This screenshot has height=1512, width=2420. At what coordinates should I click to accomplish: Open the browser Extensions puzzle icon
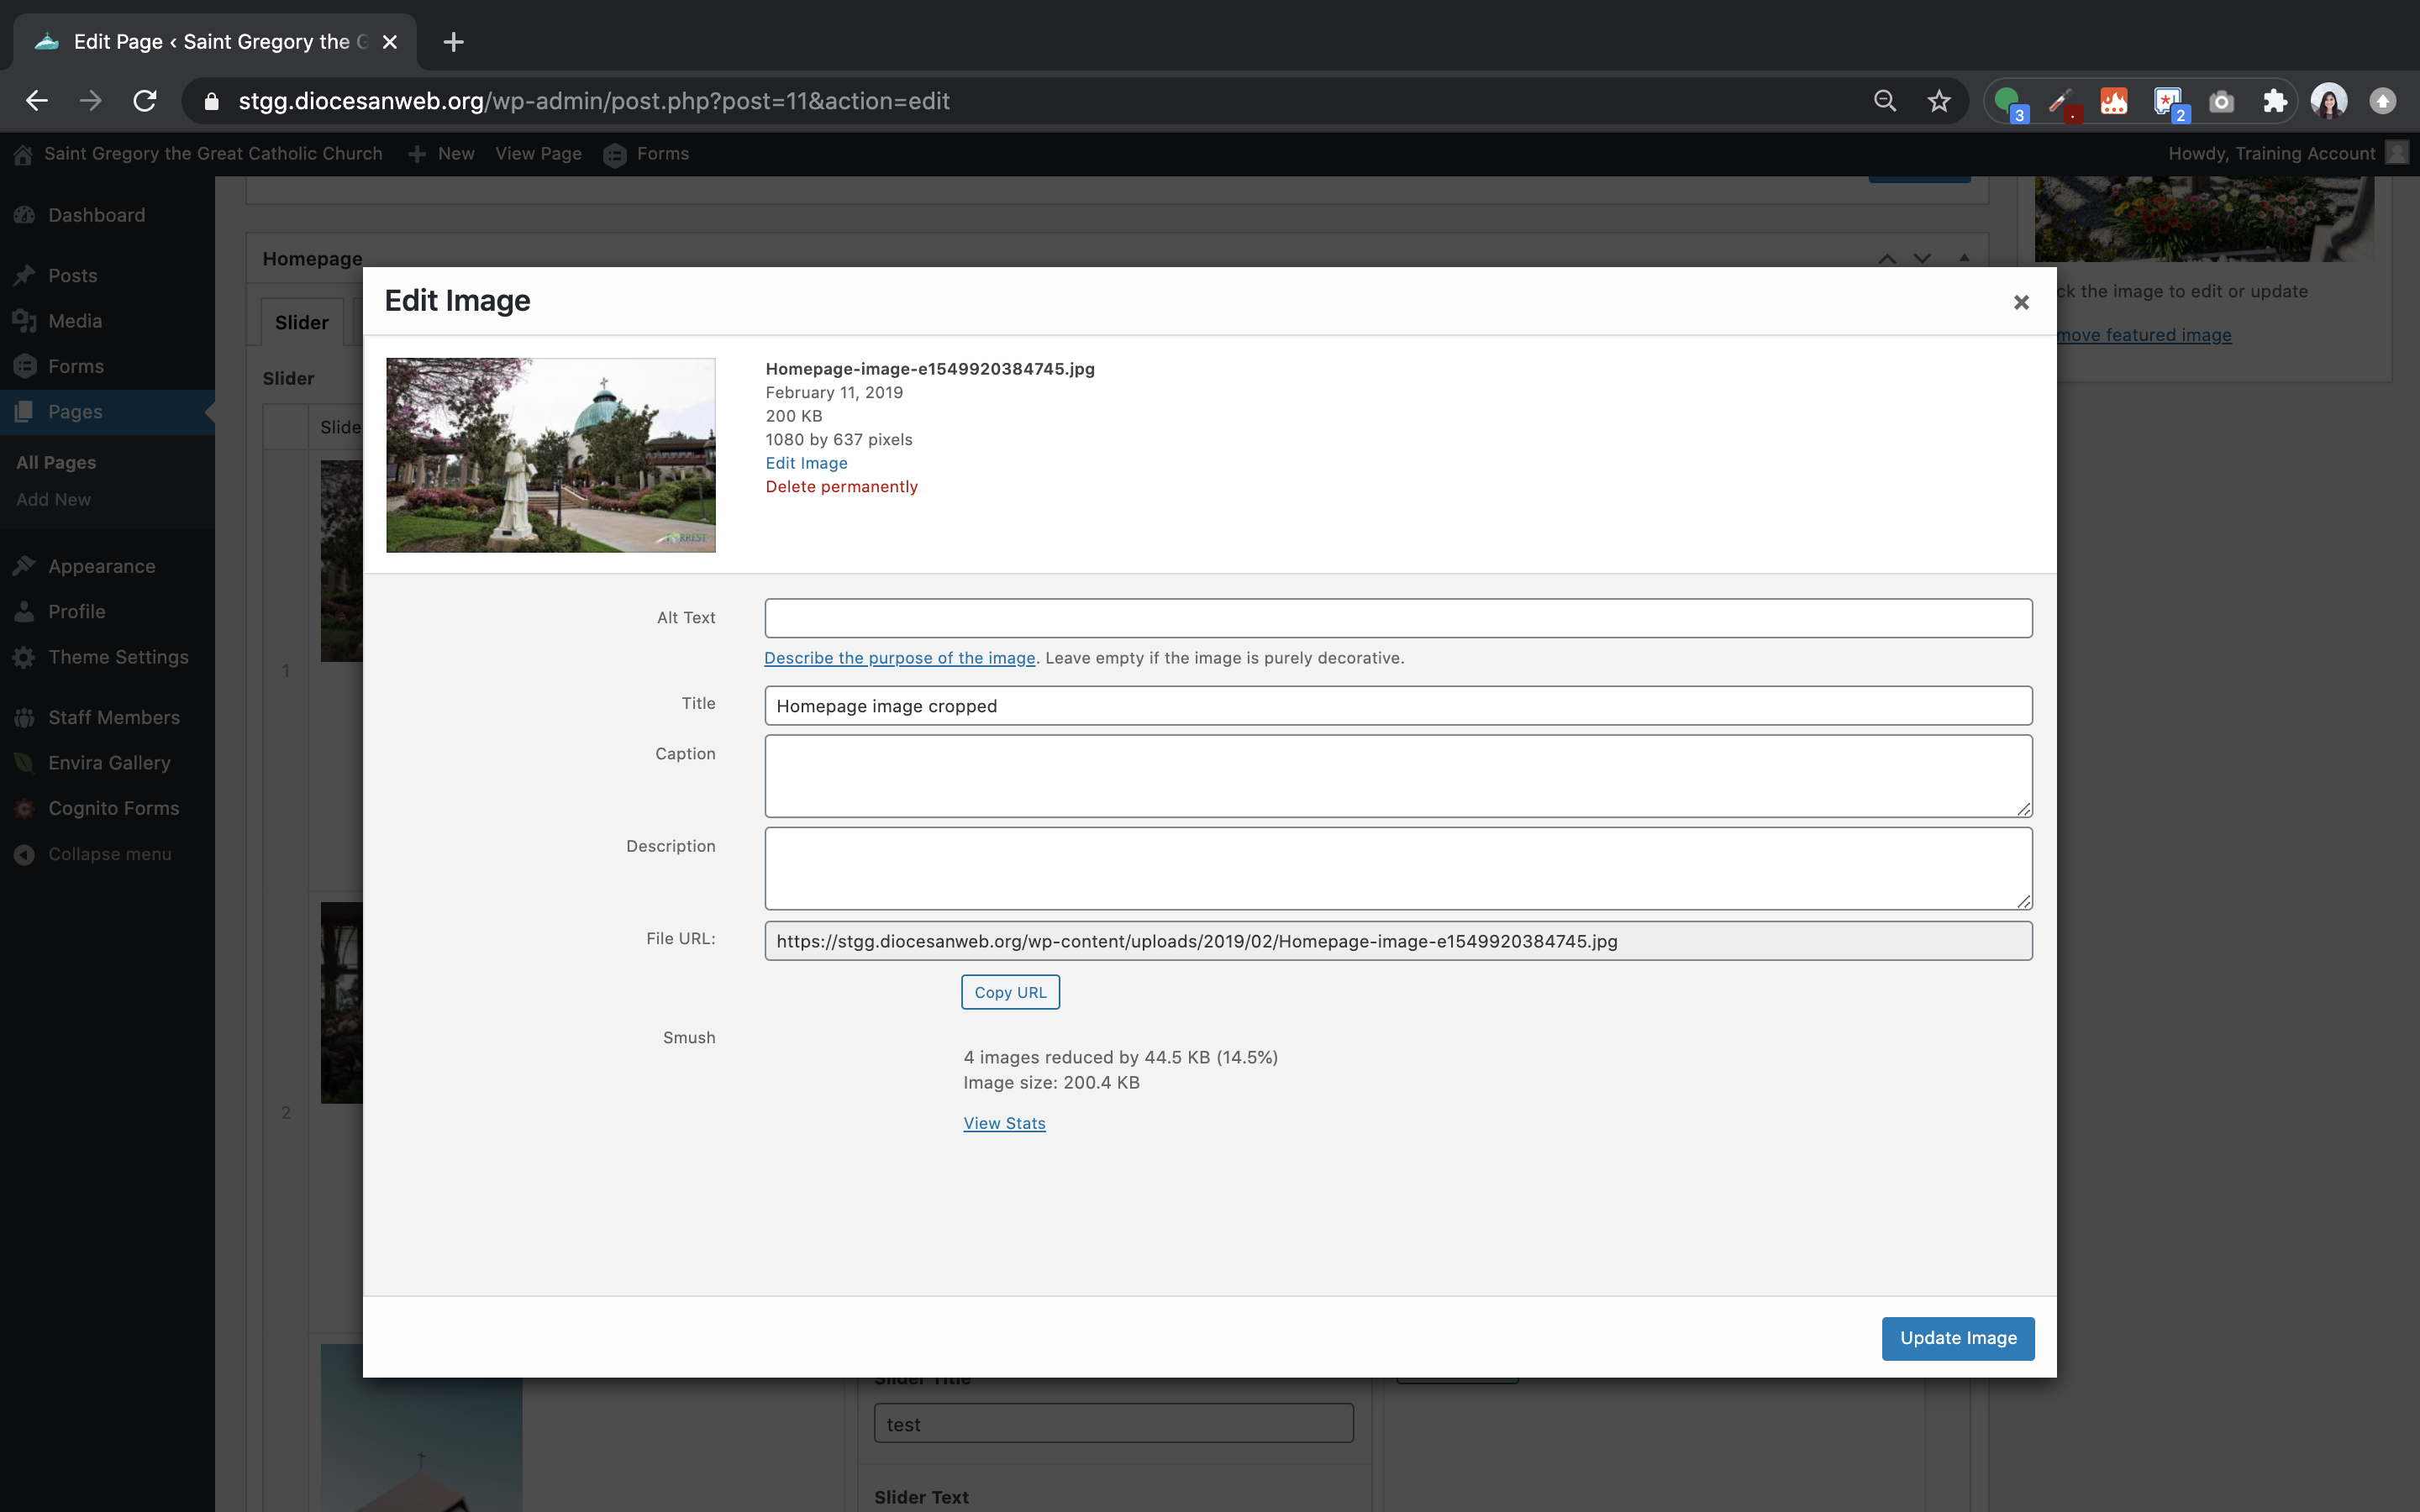[x=2274, y=101]
